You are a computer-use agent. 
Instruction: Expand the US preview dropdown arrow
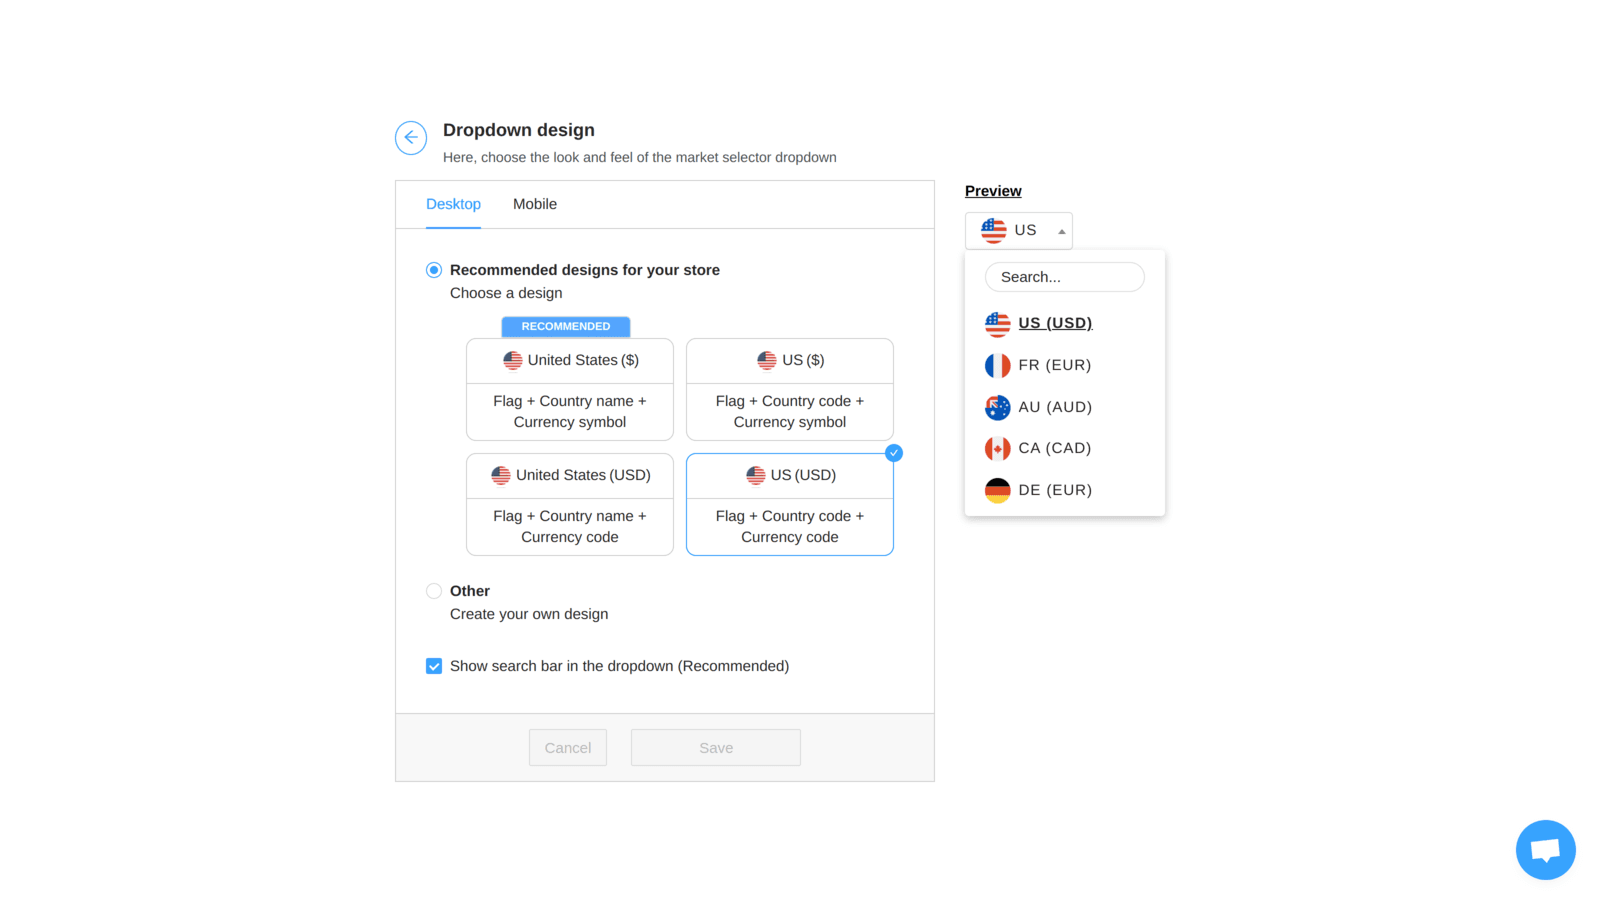(x=1060, y=230)
